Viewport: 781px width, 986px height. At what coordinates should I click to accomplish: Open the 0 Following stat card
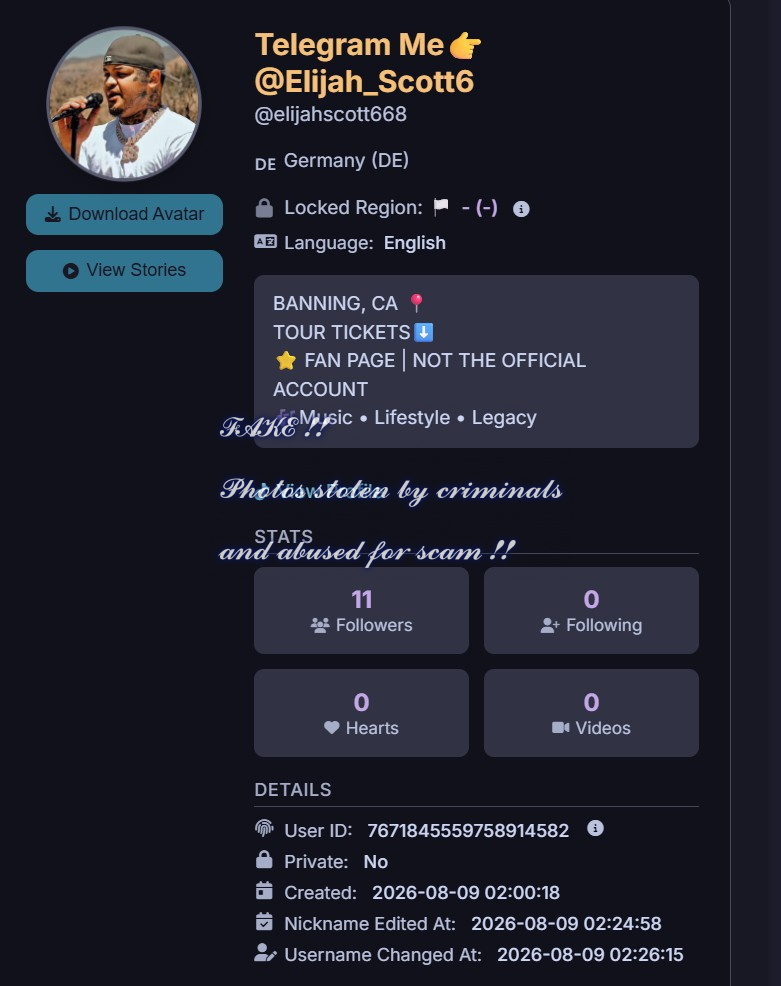(591, 610)
